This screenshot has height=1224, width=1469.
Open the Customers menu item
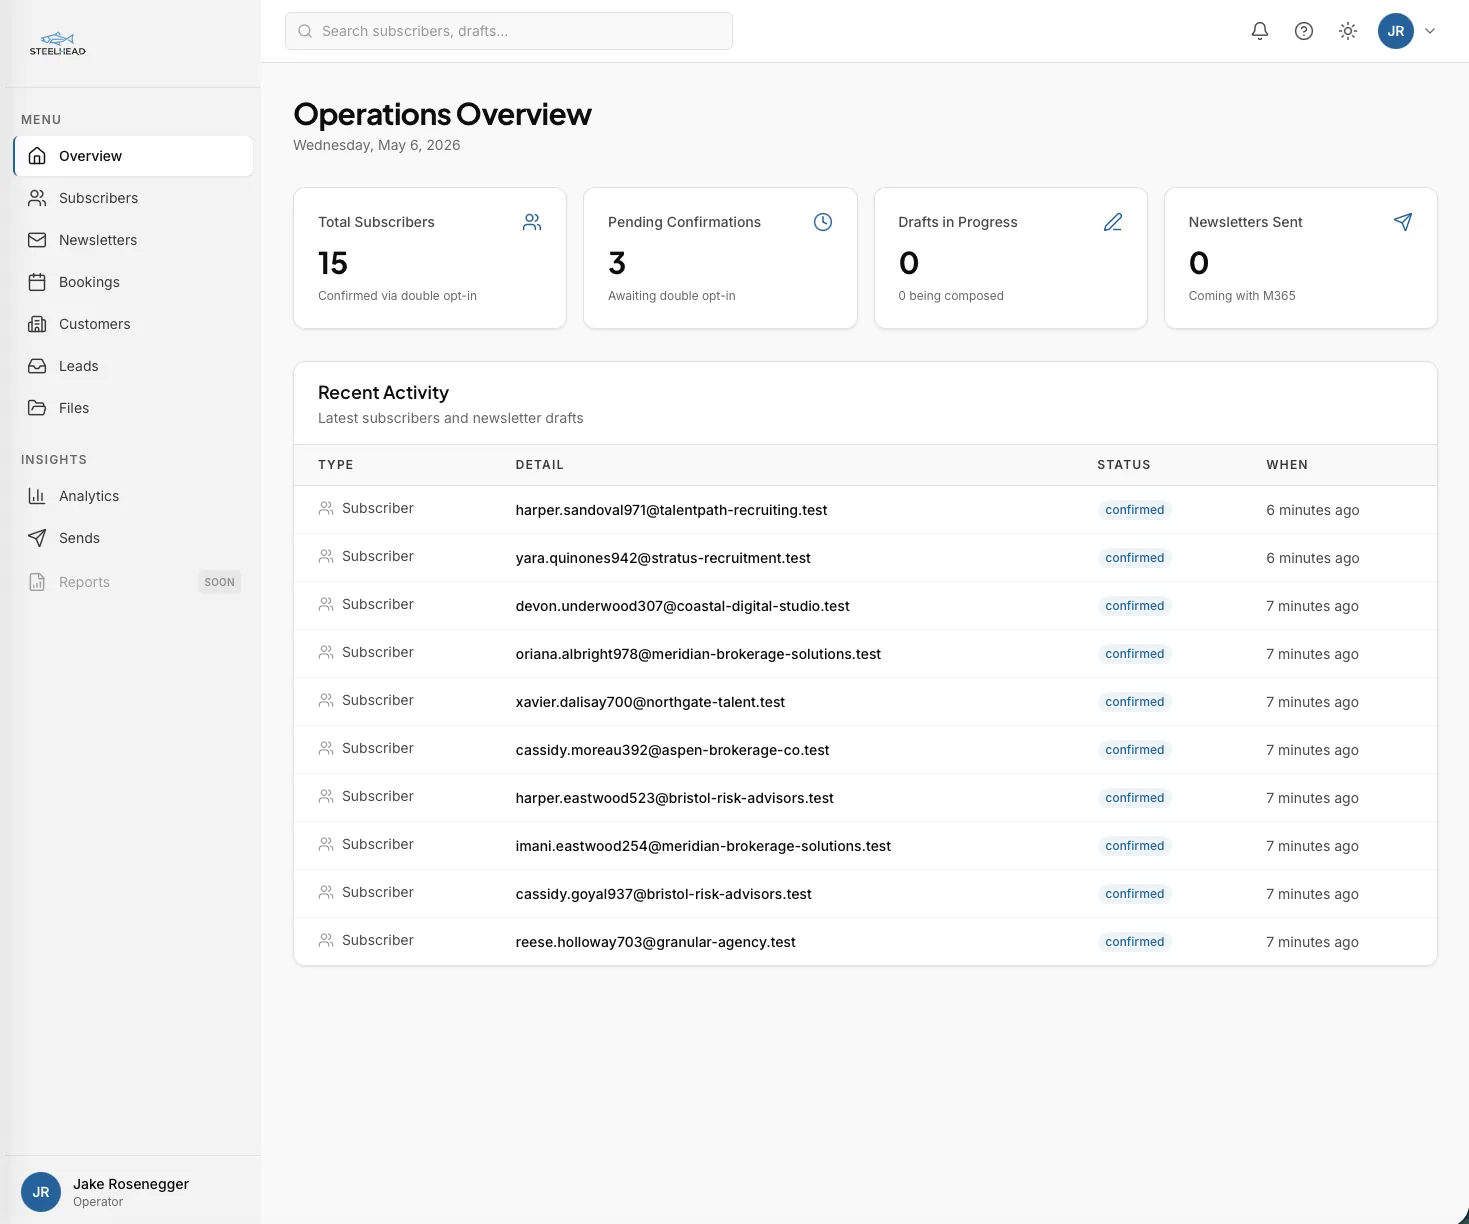coord(133,324)
